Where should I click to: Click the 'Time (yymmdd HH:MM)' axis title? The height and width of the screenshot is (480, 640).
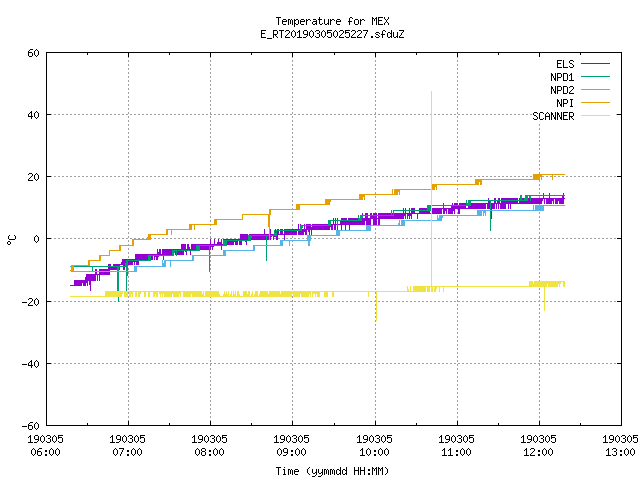(x=332, y=471)
